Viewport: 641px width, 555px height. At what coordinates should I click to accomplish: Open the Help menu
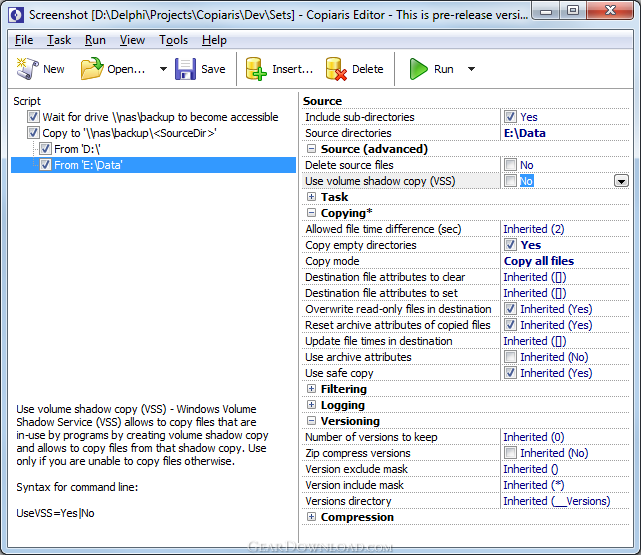point(214,40)
